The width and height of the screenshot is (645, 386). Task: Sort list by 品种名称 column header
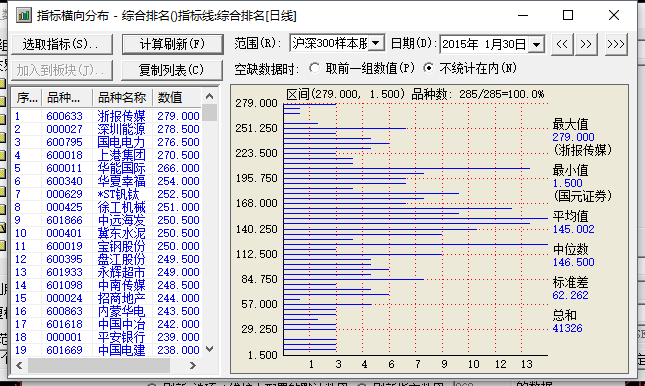[122, 98]
